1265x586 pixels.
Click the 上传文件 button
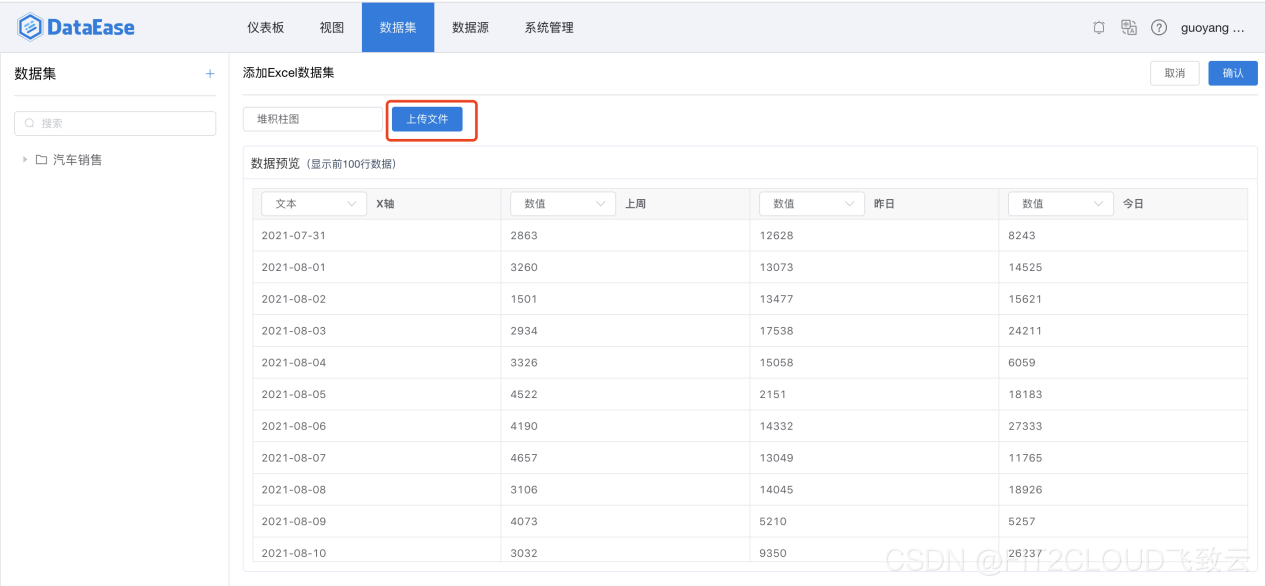tap(427, 119)
